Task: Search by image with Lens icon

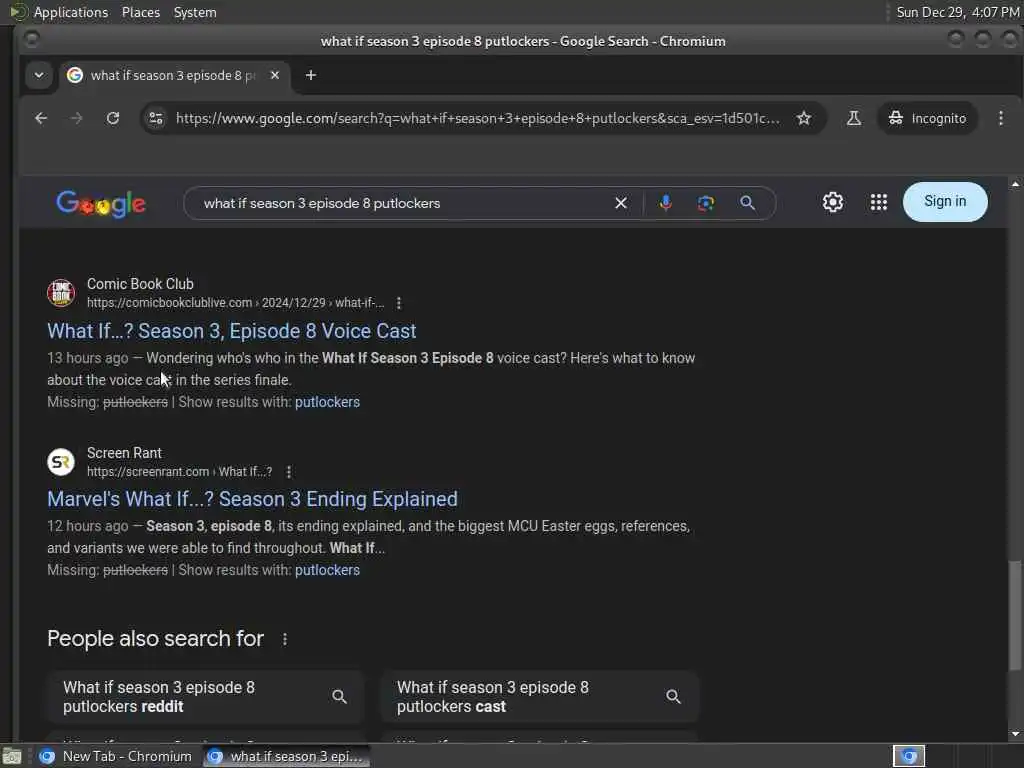Action: 706,203
